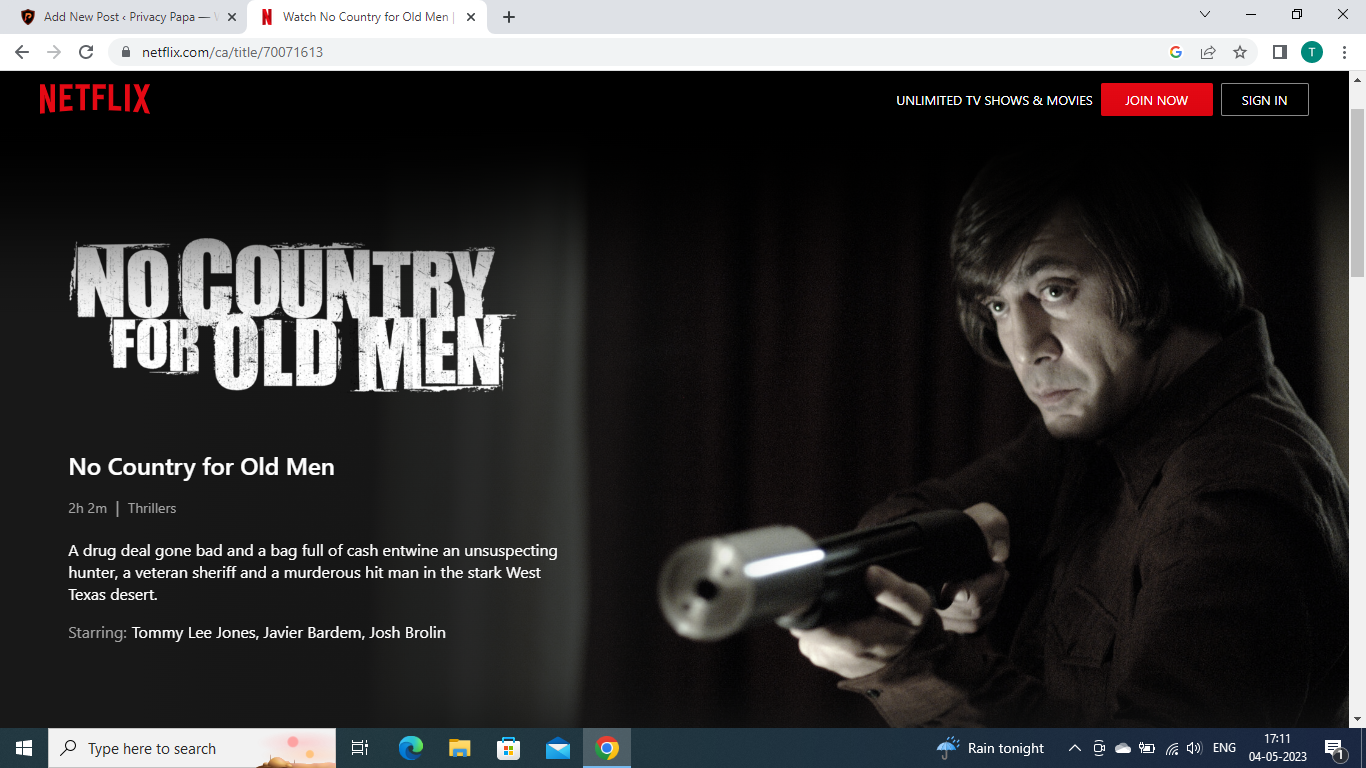The image size is (1366, 768).
Task: Launch Microsoft Edge from the taskbar
Action: tap(411, 748)
